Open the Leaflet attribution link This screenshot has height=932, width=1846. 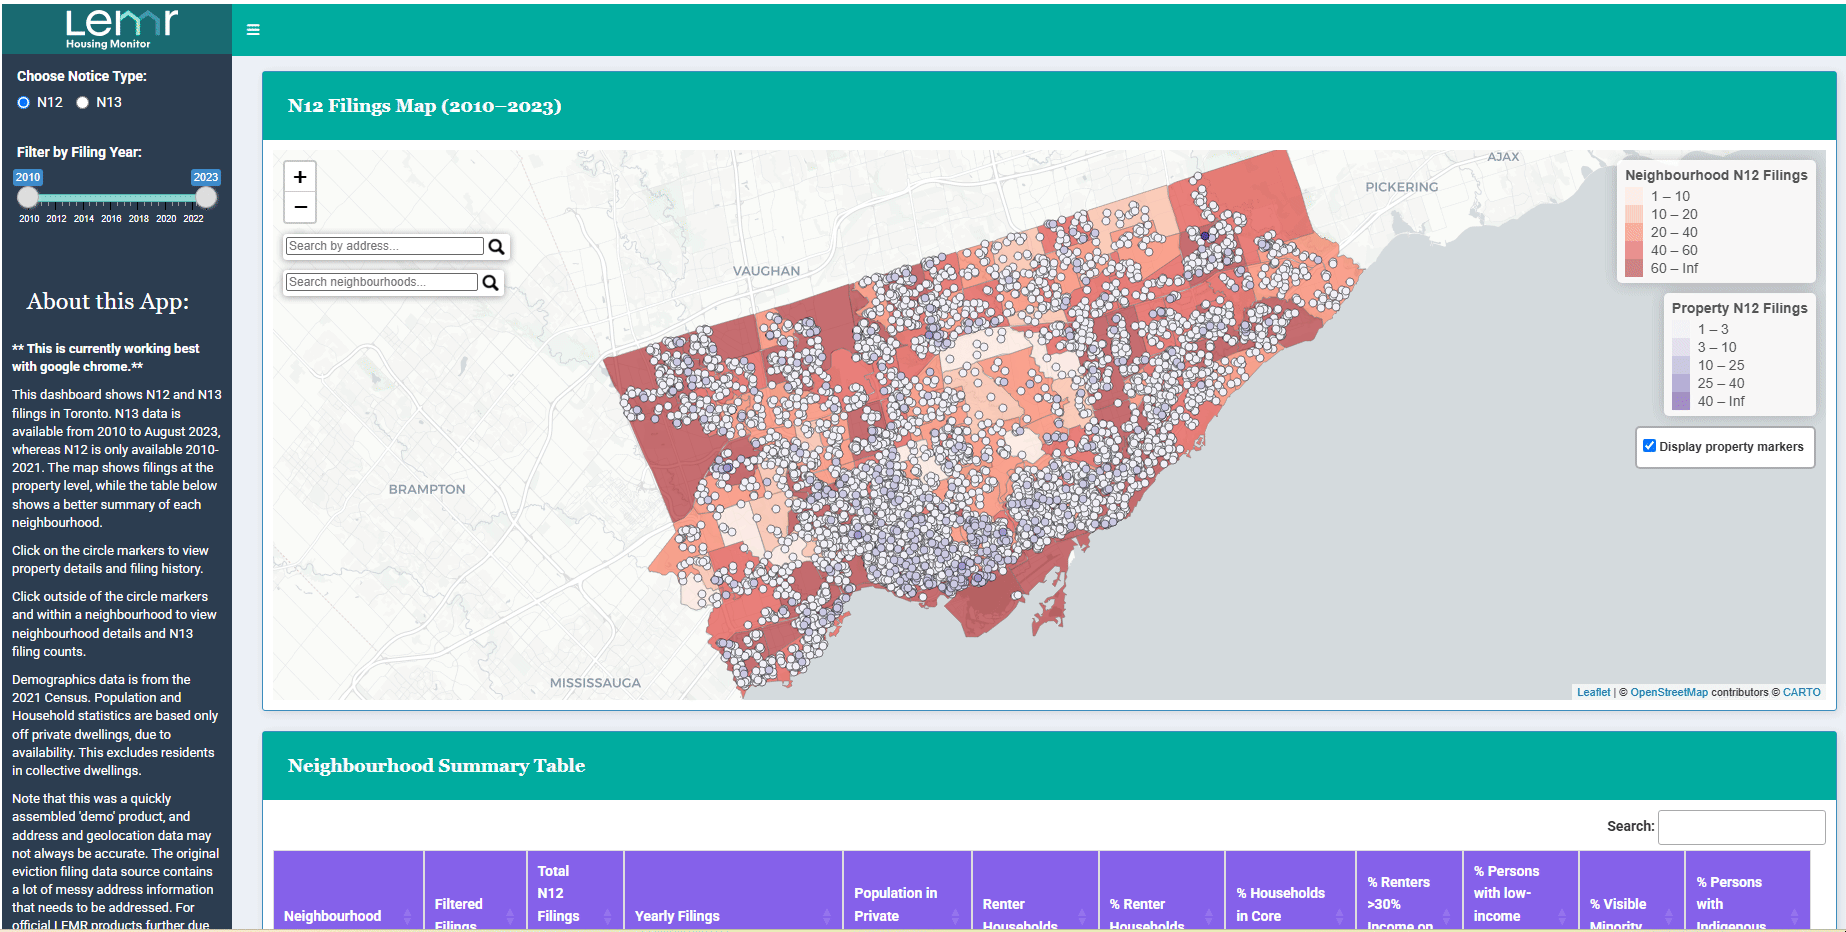click(x=1593, y=692)
